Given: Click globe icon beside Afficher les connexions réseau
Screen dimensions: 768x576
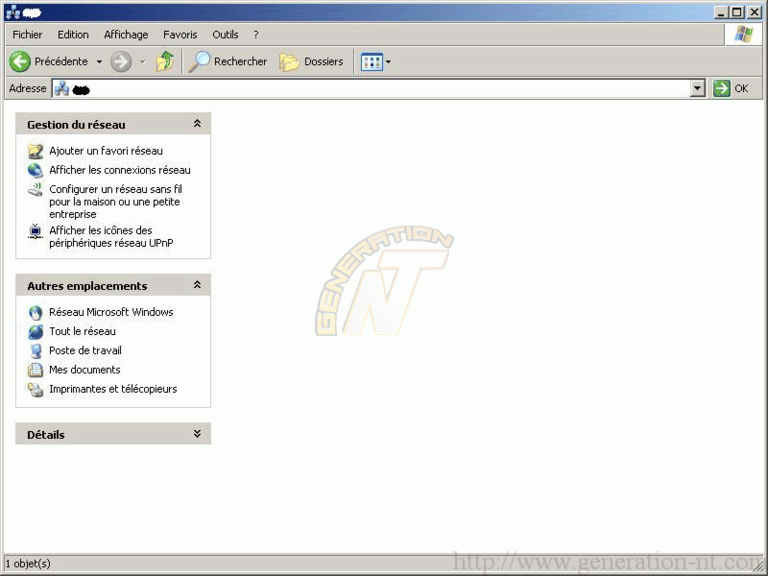Looking at the screenshot, I should (x=35, y=170).
